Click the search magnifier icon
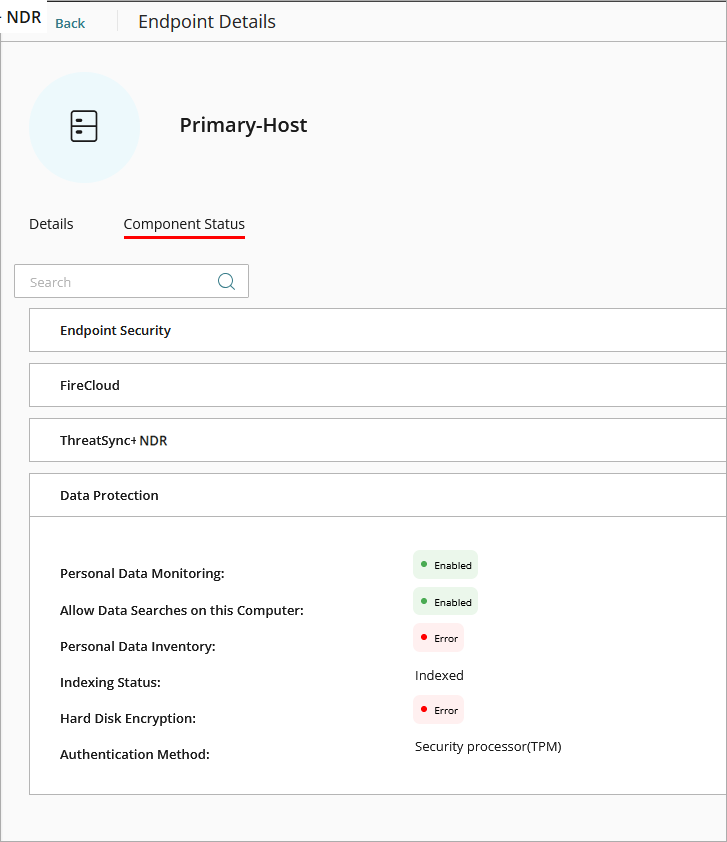 (x=227, y=281)
